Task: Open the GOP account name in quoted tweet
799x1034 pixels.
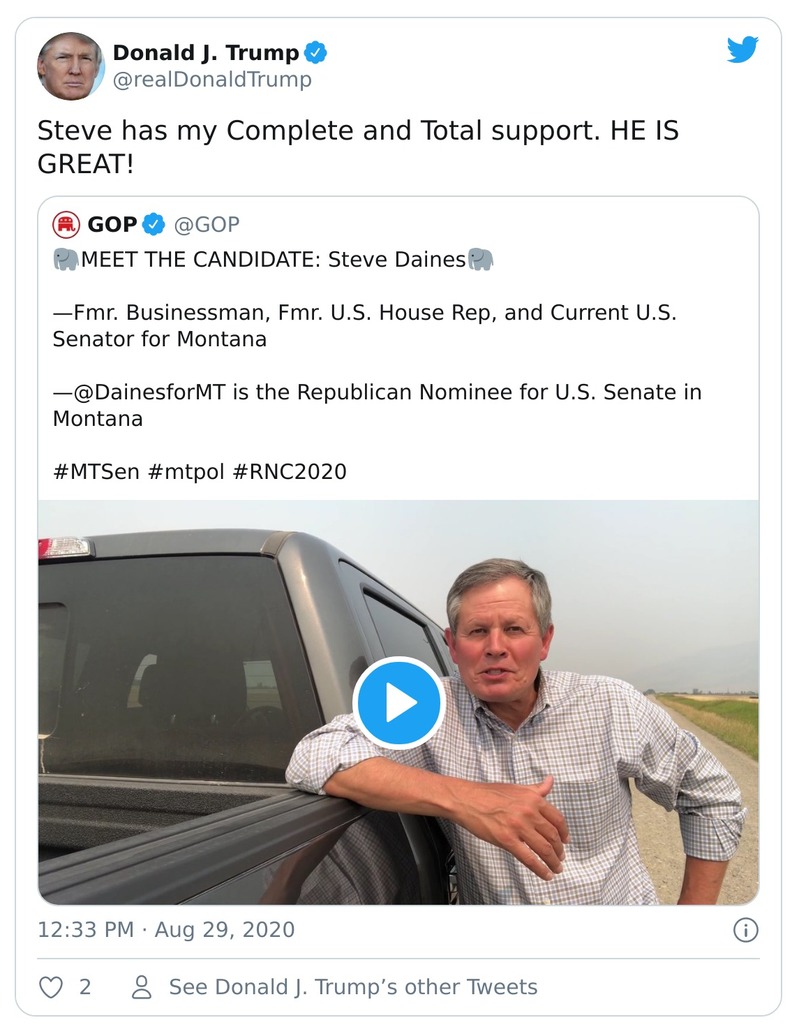Action: click(x=112, y=224)
